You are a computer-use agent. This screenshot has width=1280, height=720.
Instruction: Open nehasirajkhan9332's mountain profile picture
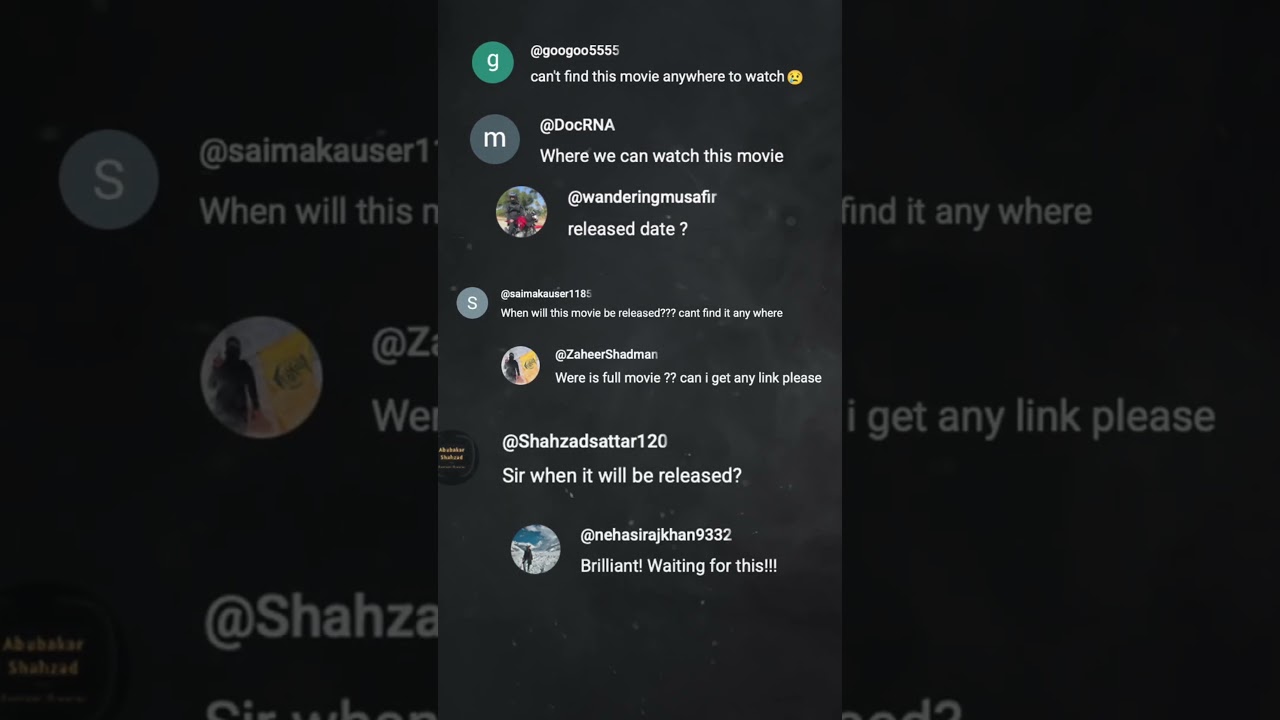click(536, 549)
